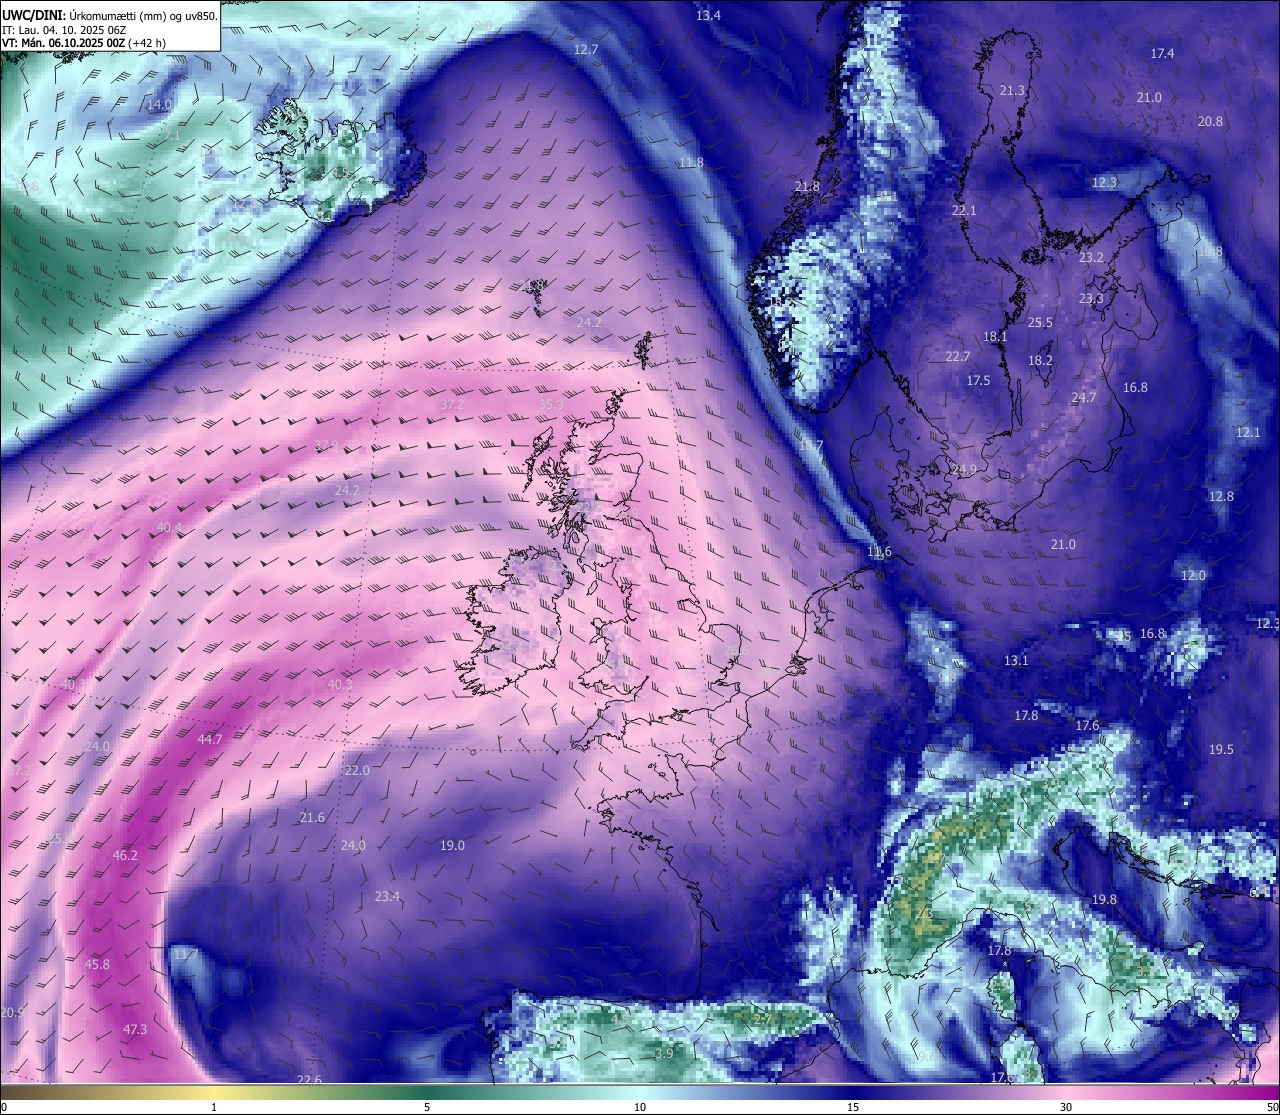
Task: Click the 'IT: Lau. 04. 10. 2025 06Z' line
Action: 62,29
